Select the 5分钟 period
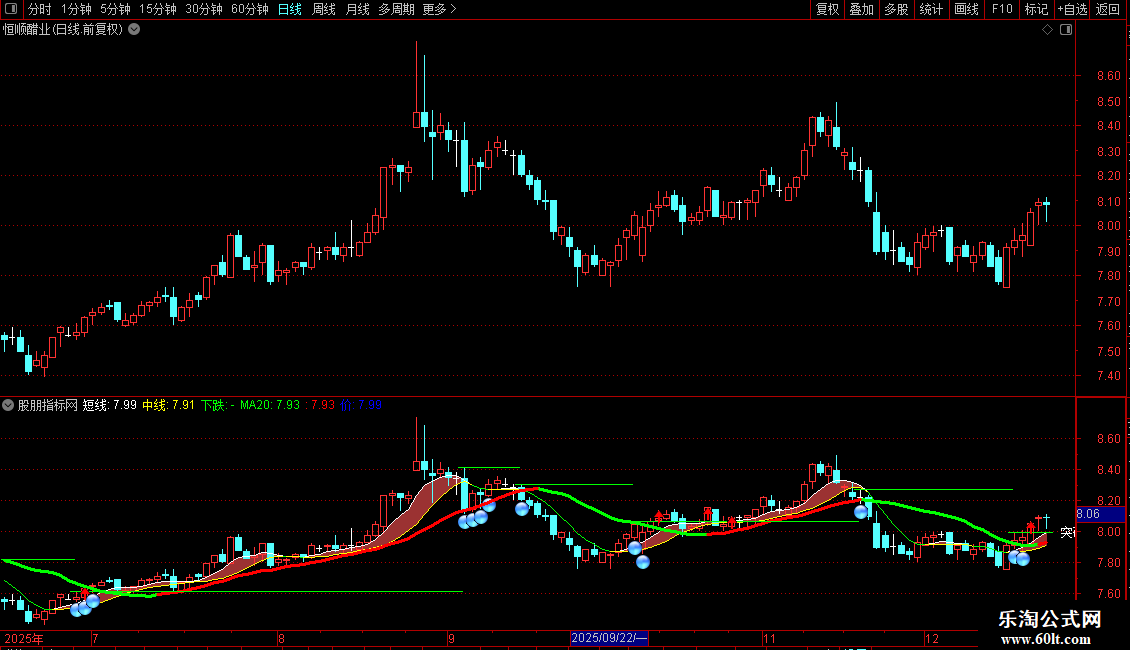 pos(115,9)
